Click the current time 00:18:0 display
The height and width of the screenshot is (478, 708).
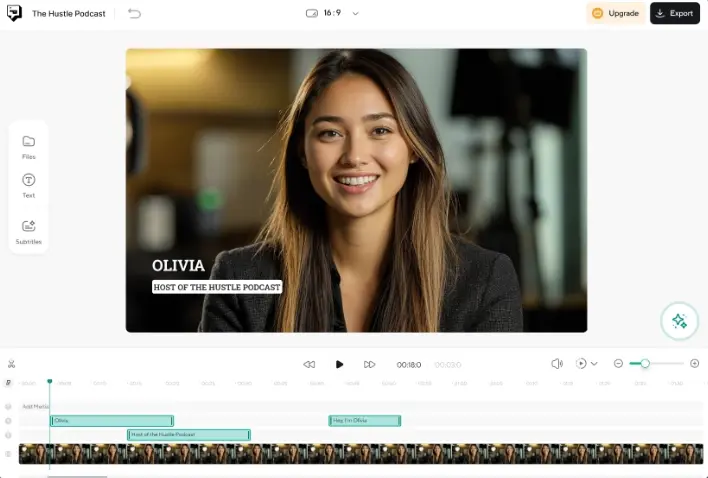409,365
